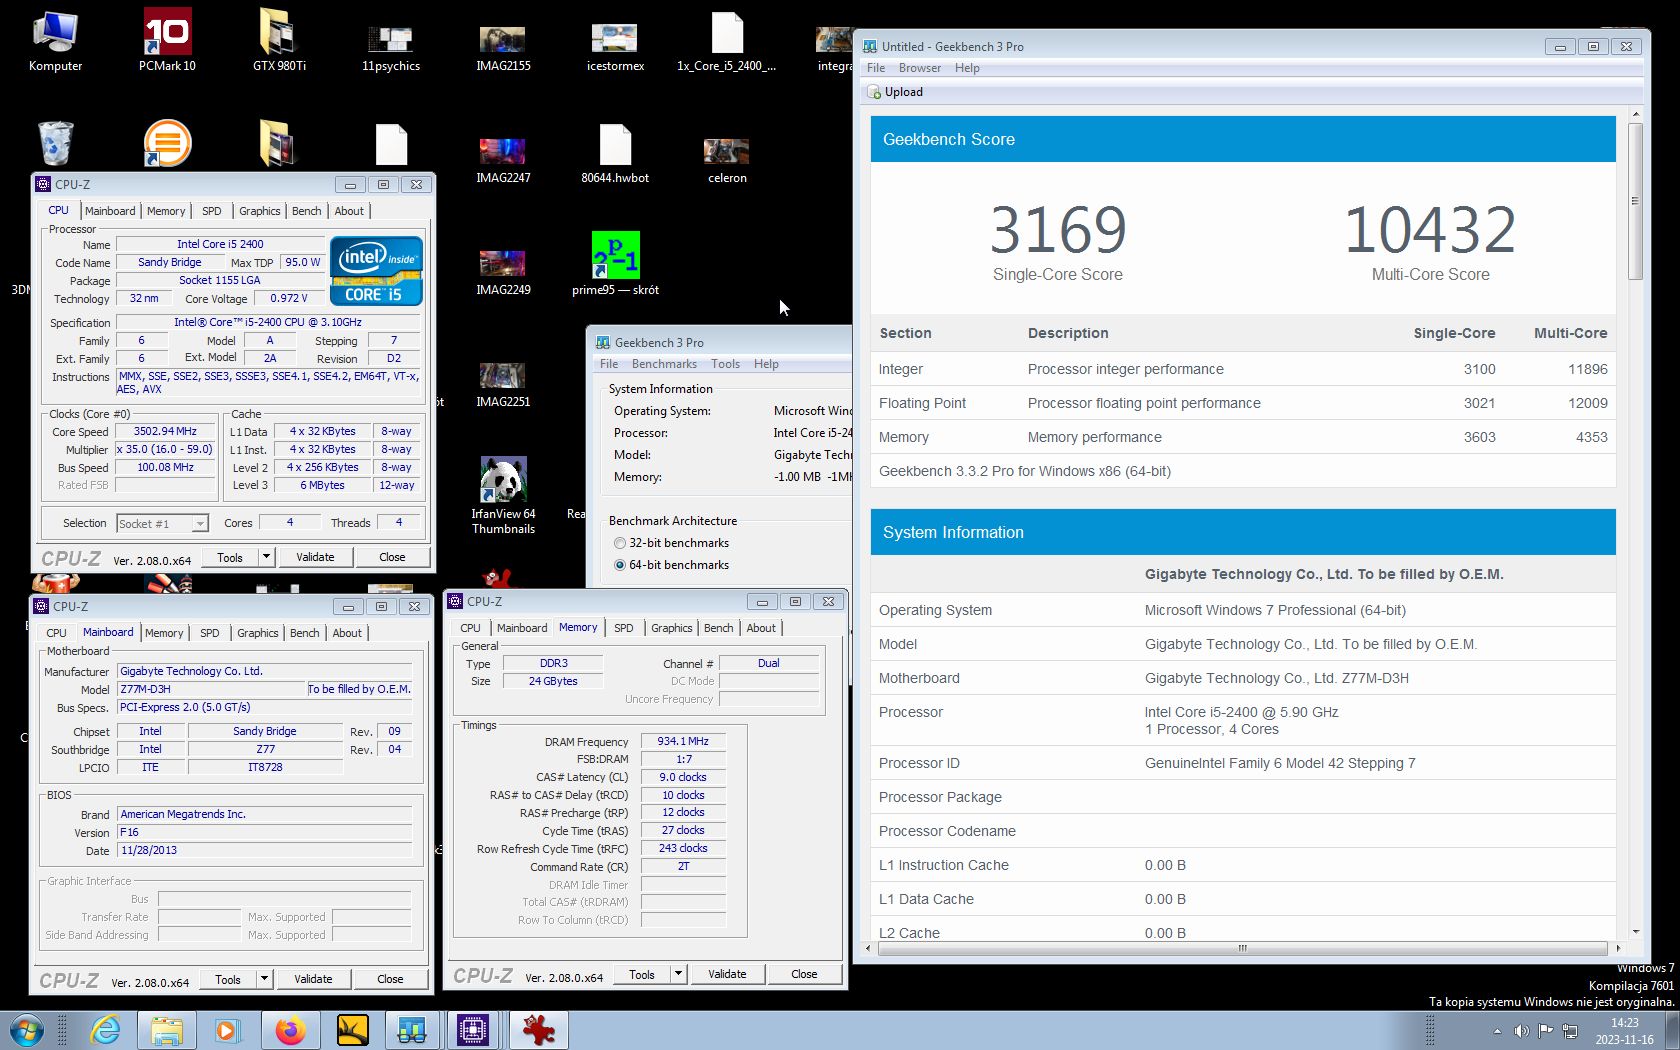Image resolution: width=1680 pixels, height=1050 pixels.
Task: Select 64-bit benchmarks radio button
Action: coord(620,565)
